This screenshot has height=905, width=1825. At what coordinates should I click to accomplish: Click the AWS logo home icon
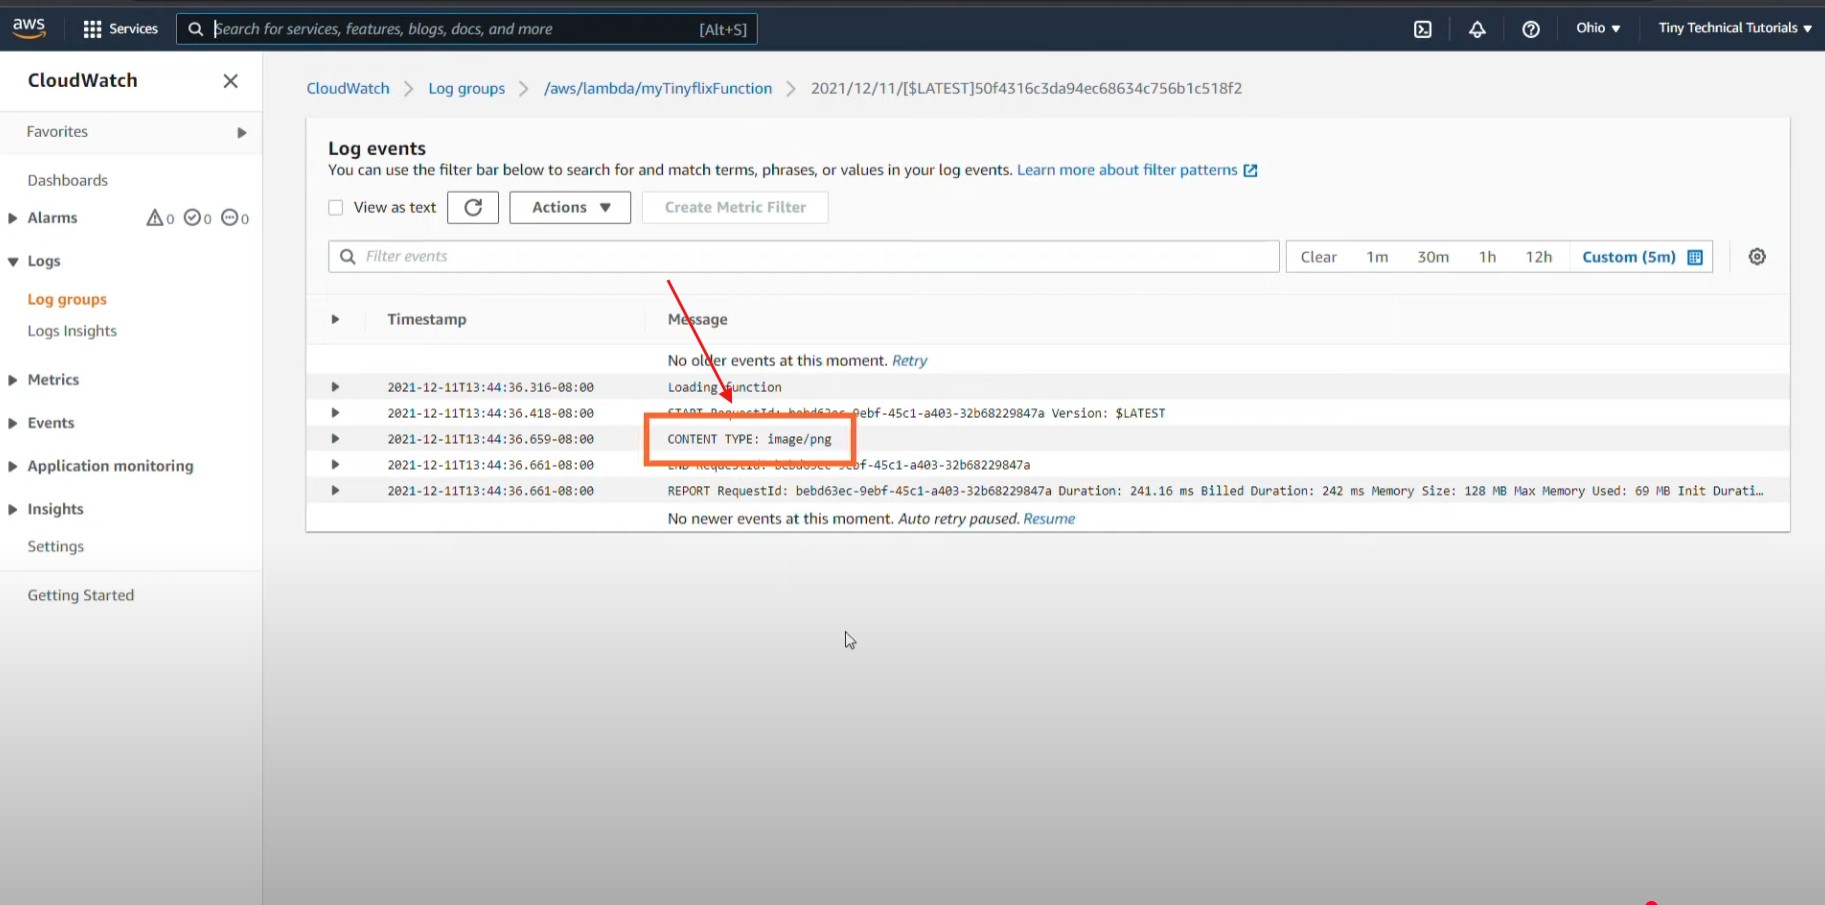tap(29, 28)
